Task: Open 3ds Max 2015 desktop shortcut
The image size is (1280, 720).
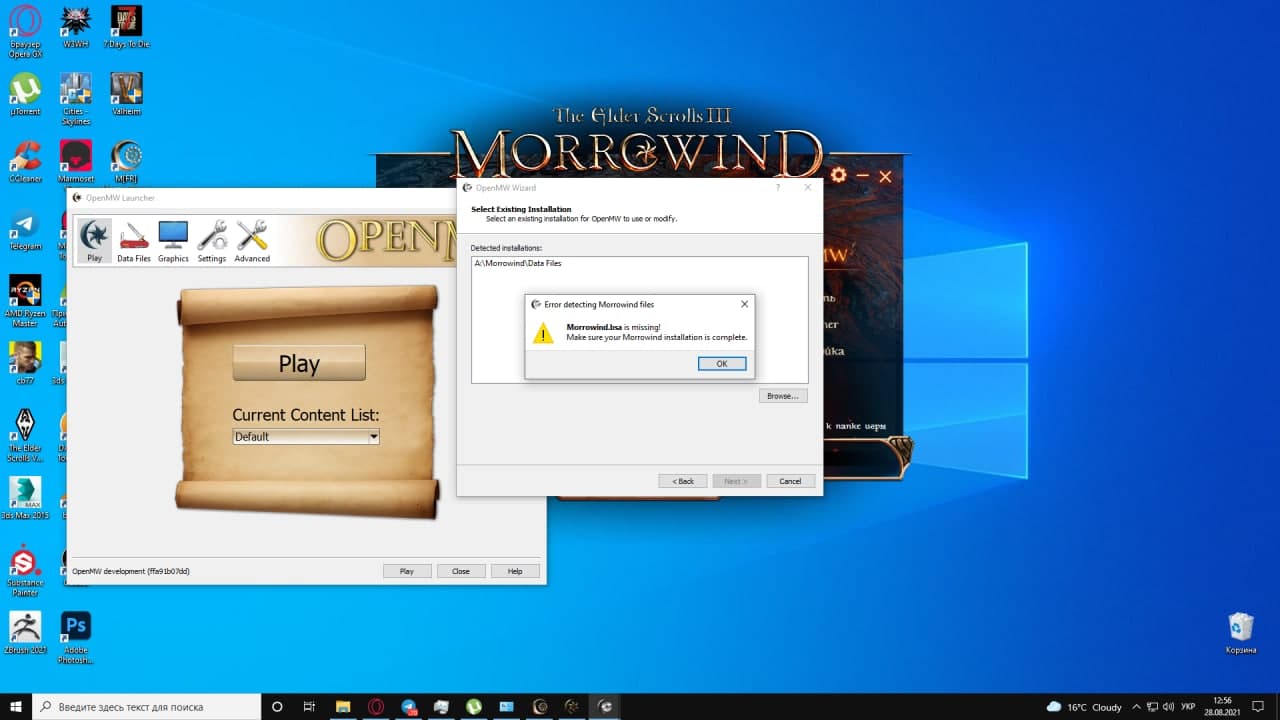Action: (x=25, y=498)
